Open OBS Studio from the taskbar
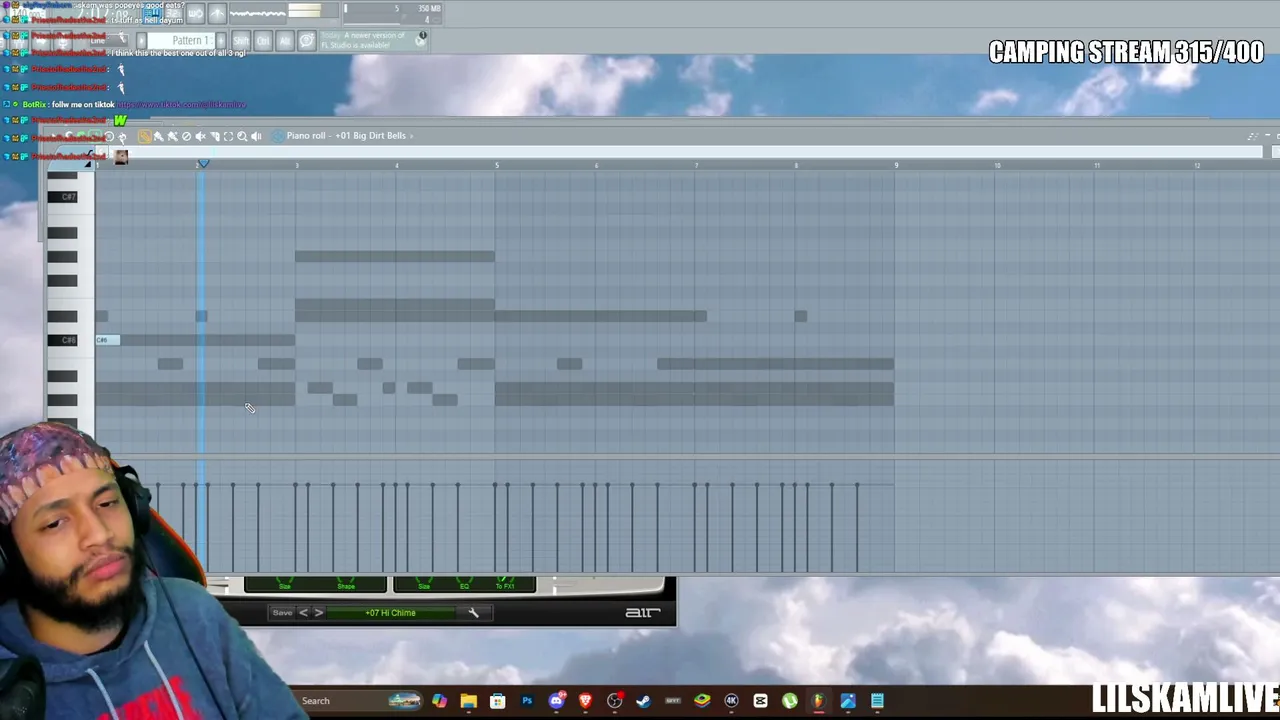 click(614, 701)
